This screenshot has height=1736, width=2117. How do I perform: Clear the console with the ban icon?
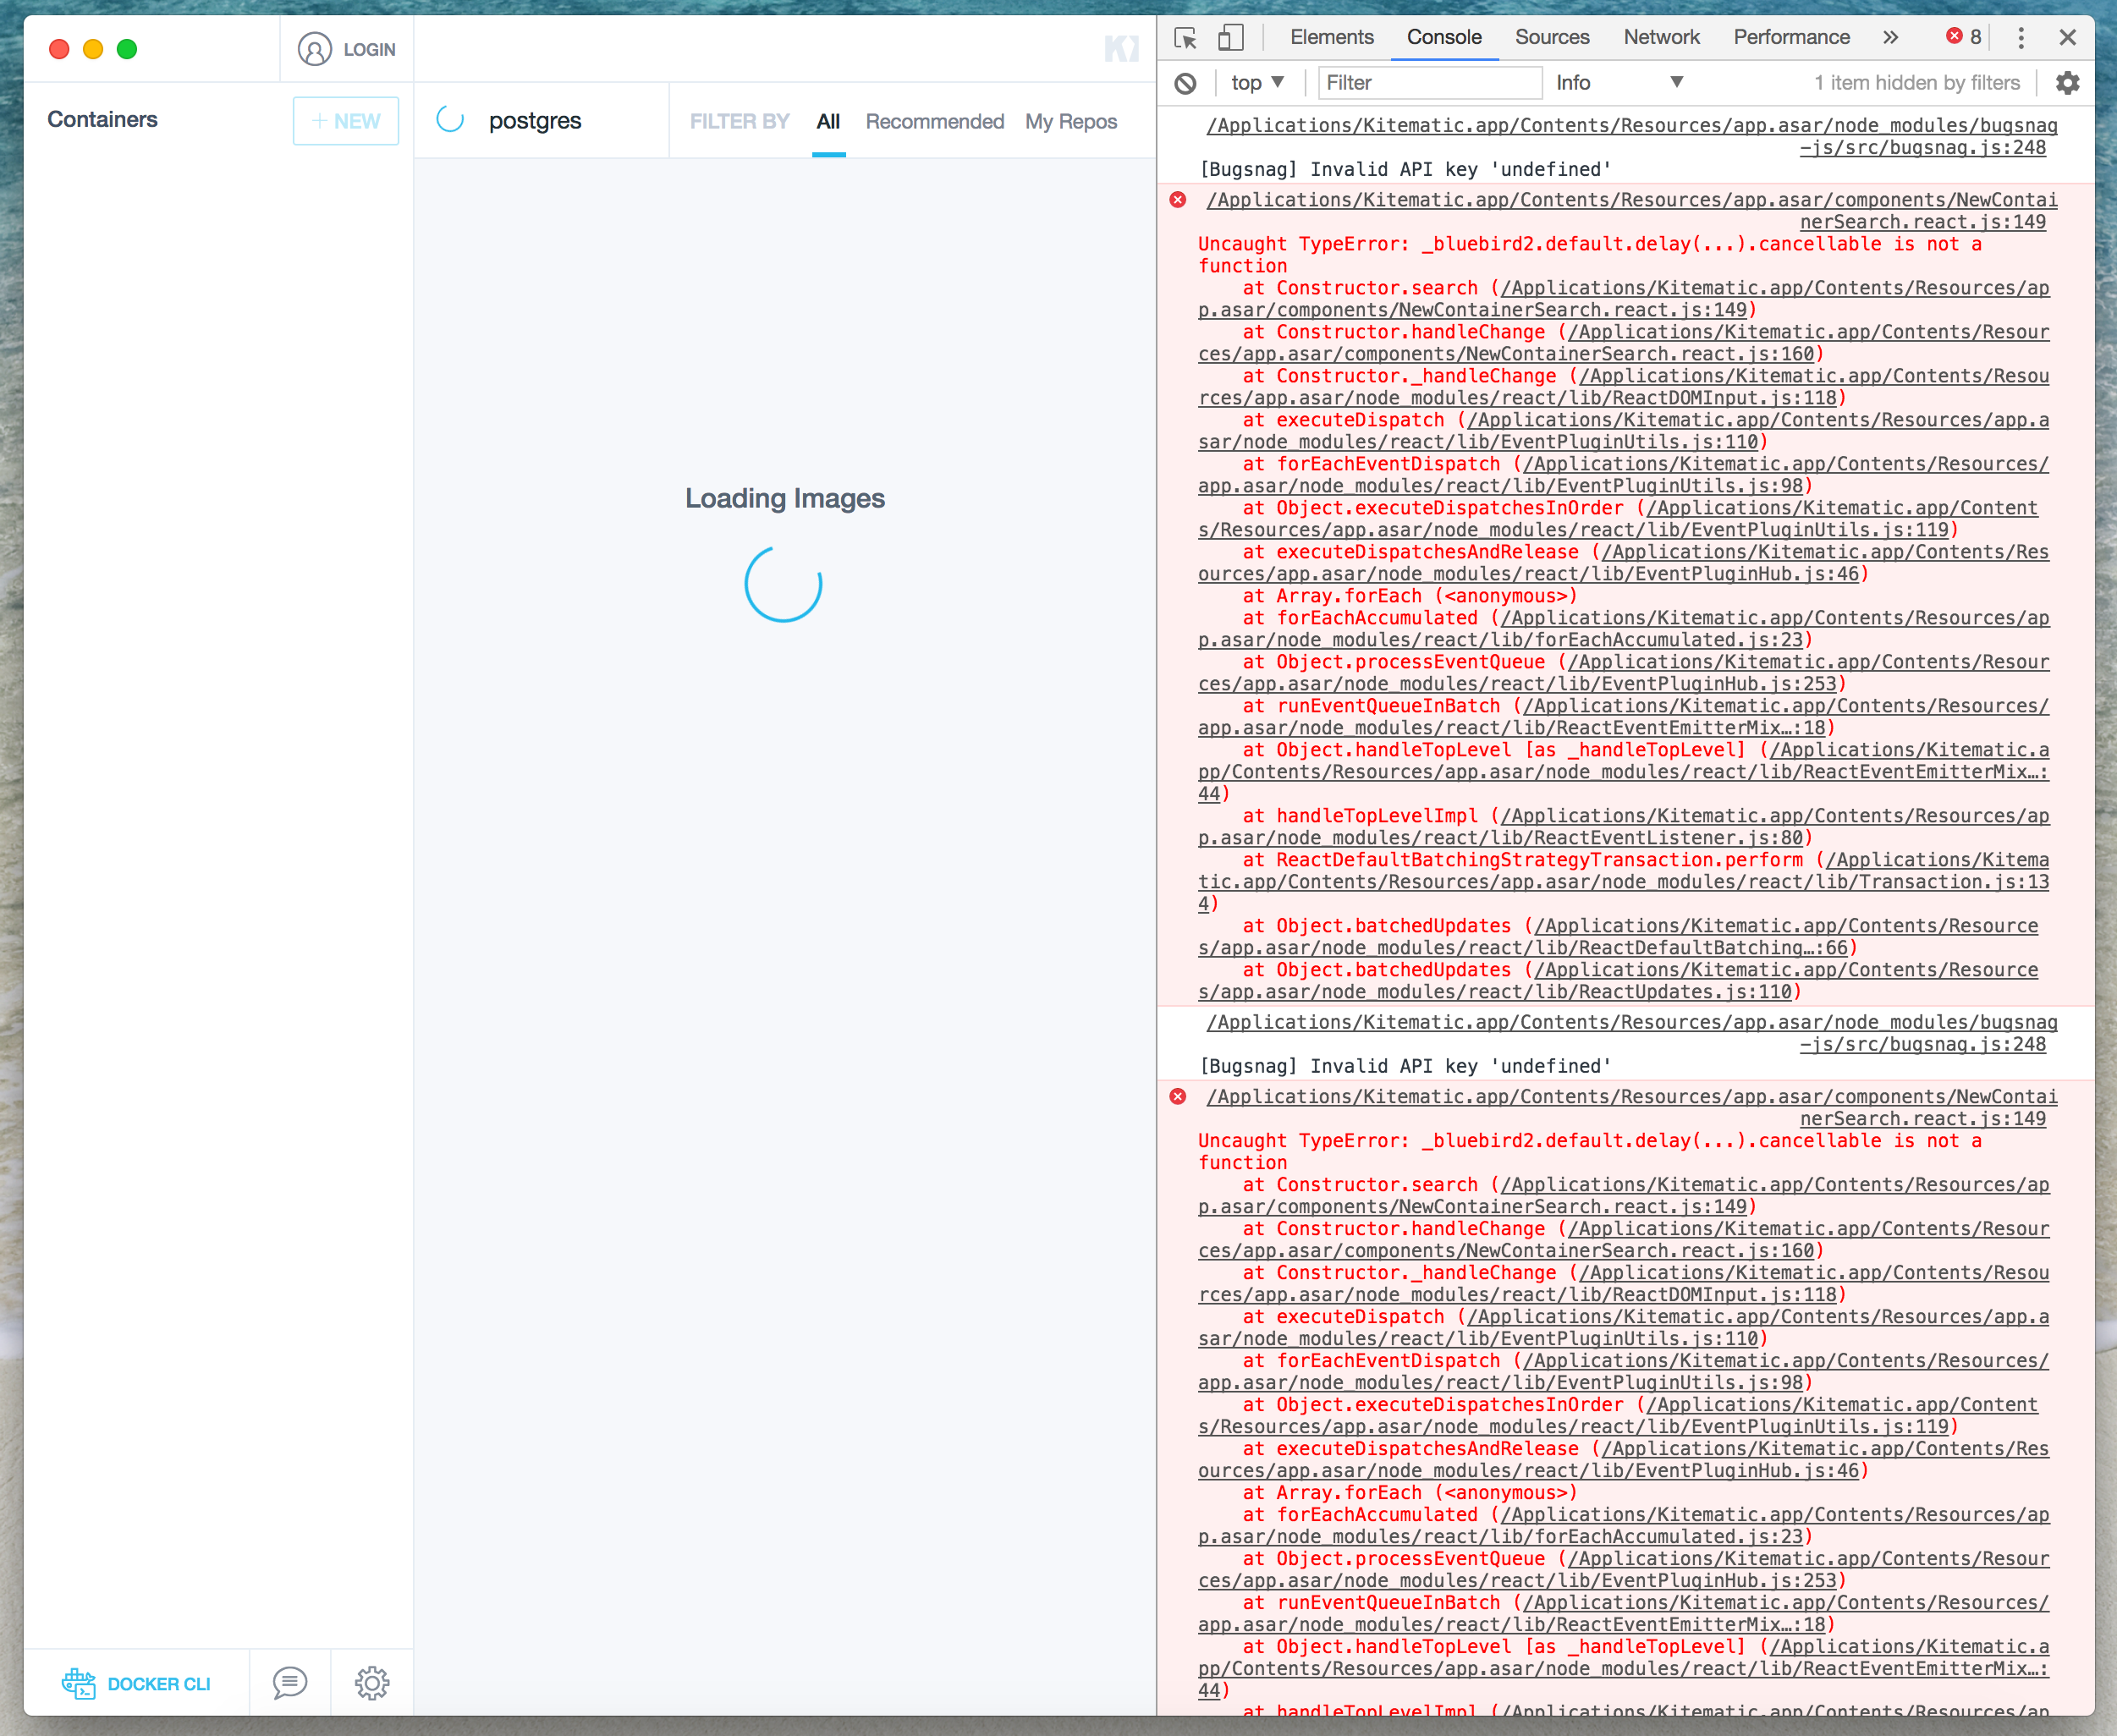point(1186,83)
